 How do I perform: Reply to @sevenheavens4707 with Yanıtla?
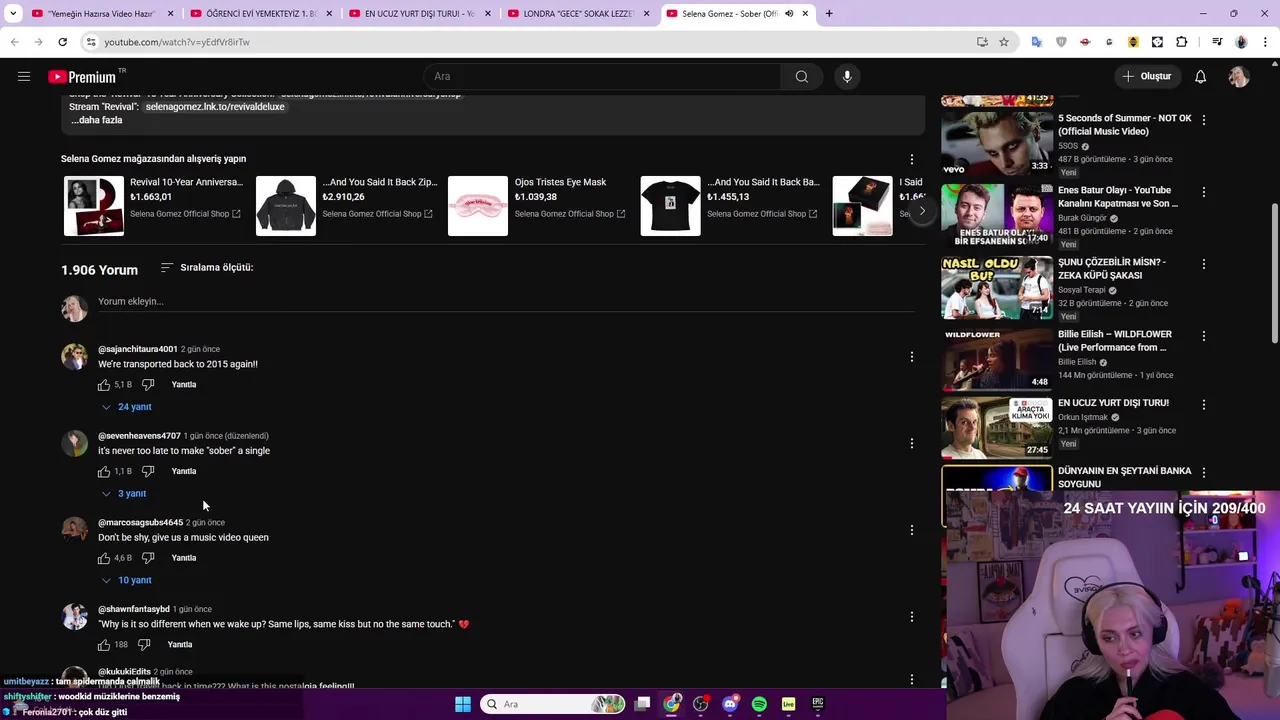184,471
